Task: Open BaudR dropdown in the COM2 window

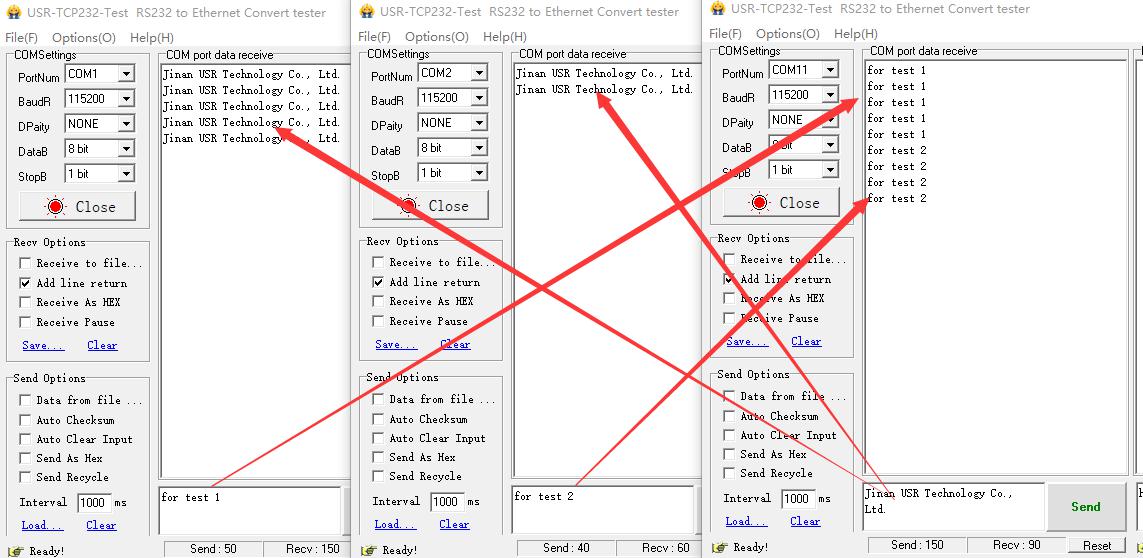Action: click(x=480, y=98)
